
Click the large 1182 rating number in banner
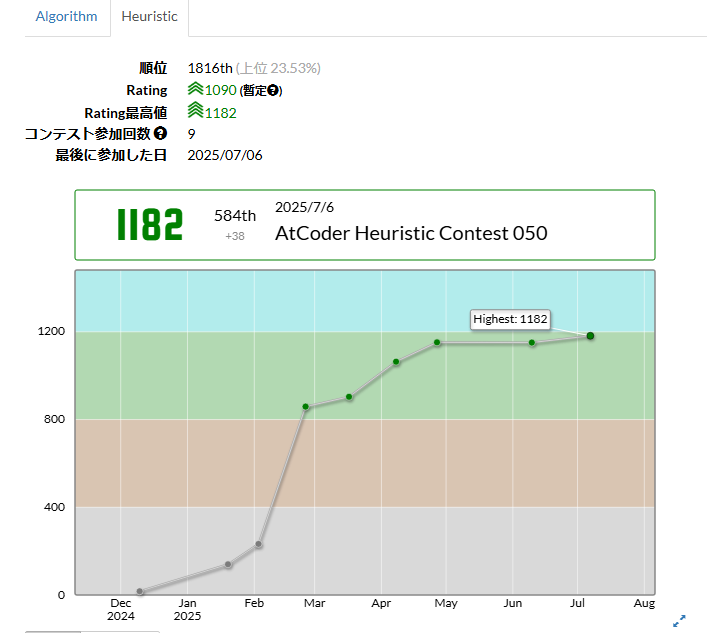150,224
